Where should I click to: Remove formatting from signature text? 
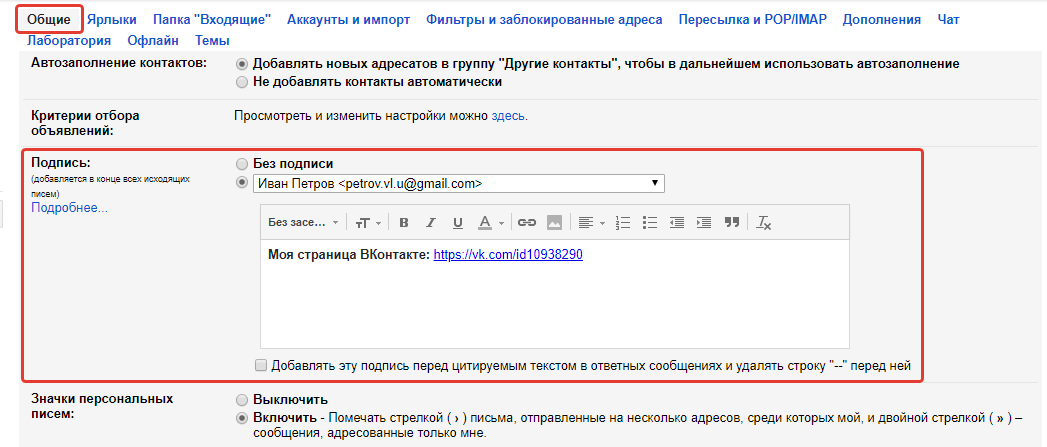click(764, 222)
